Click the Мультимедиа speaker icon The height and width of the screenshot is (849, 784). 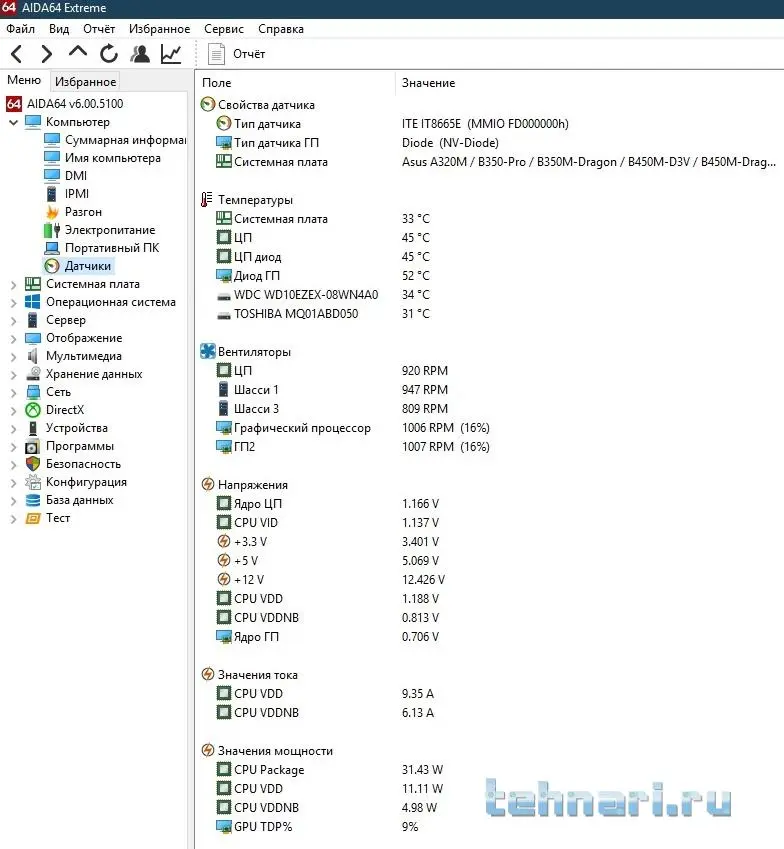(x=32, y=356)
